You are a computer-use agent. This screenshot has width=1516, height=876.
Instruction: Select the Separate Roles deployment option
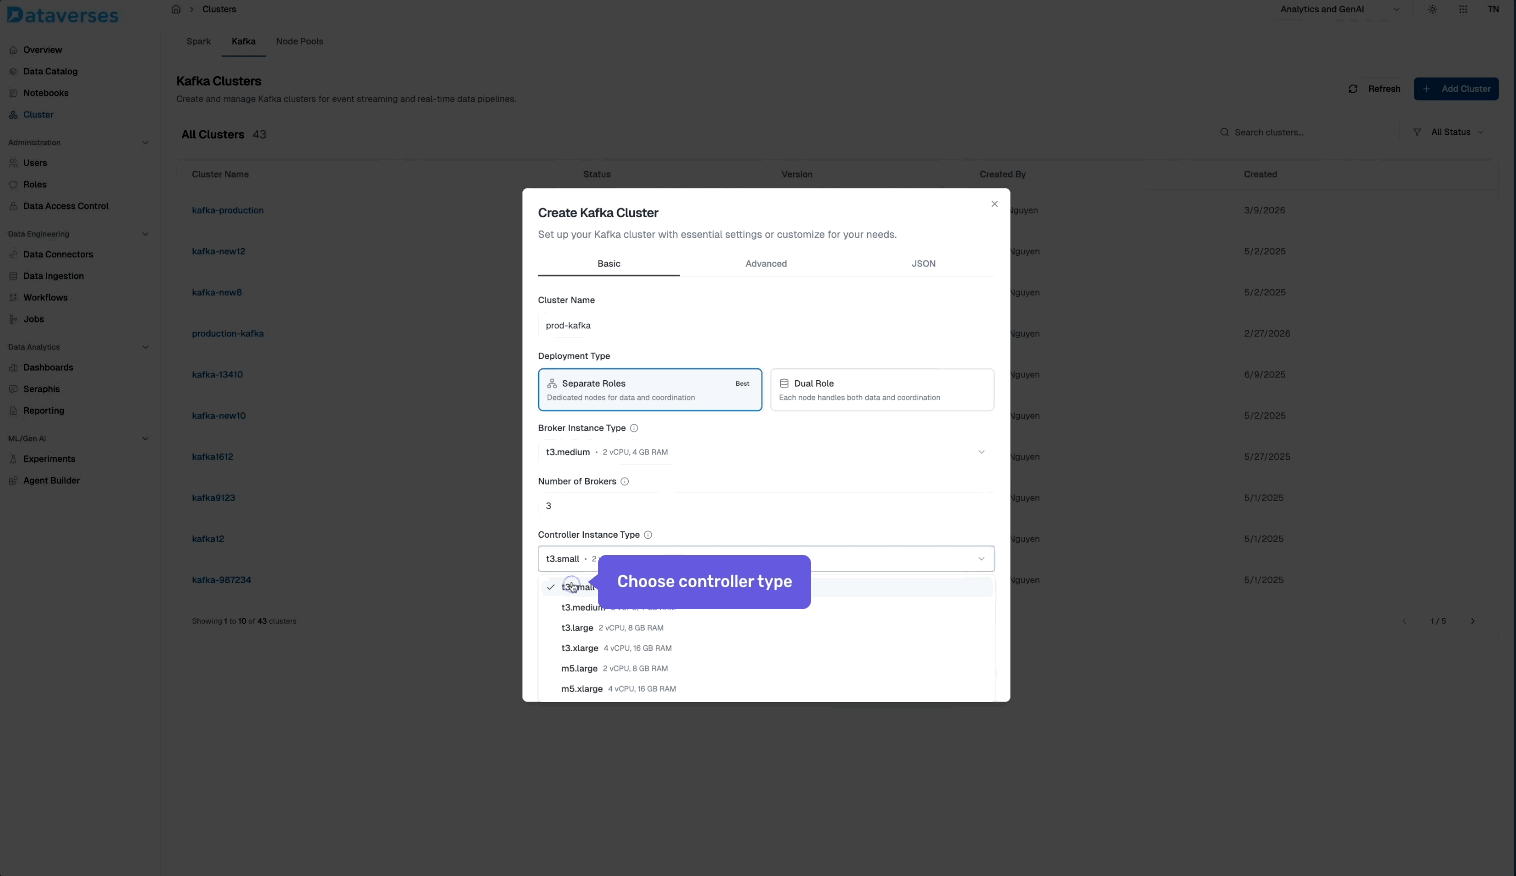(x=649, y=390)
